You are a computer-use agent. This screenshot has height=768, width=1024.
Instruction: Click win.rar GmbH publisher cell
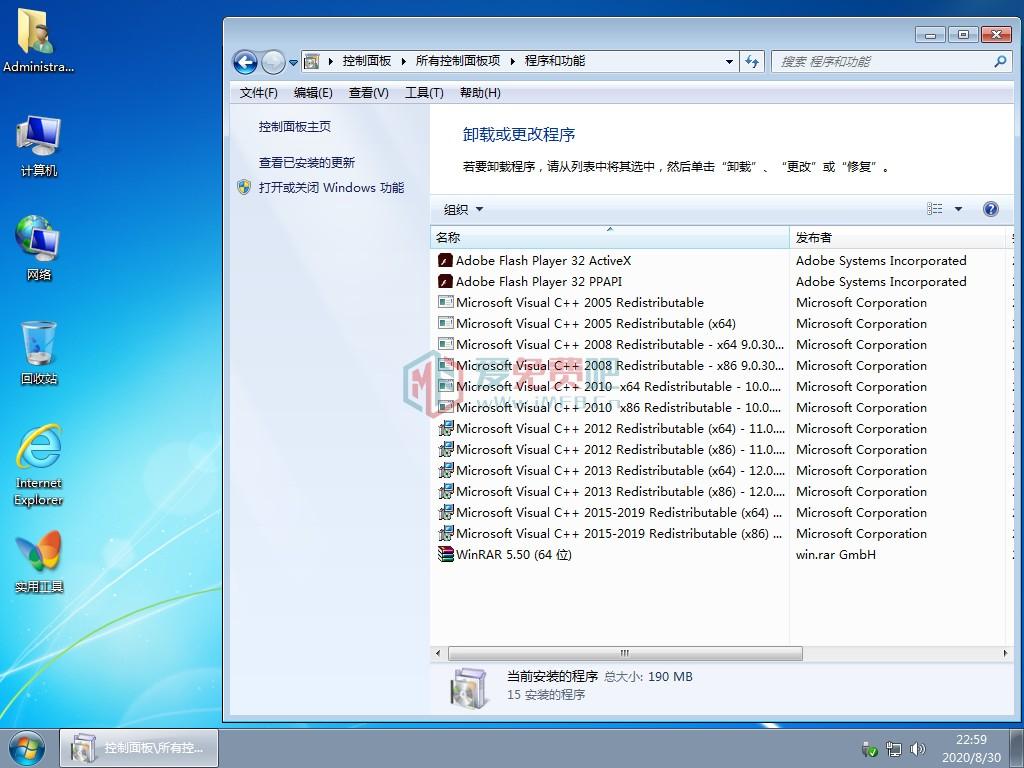pos(835,554)
